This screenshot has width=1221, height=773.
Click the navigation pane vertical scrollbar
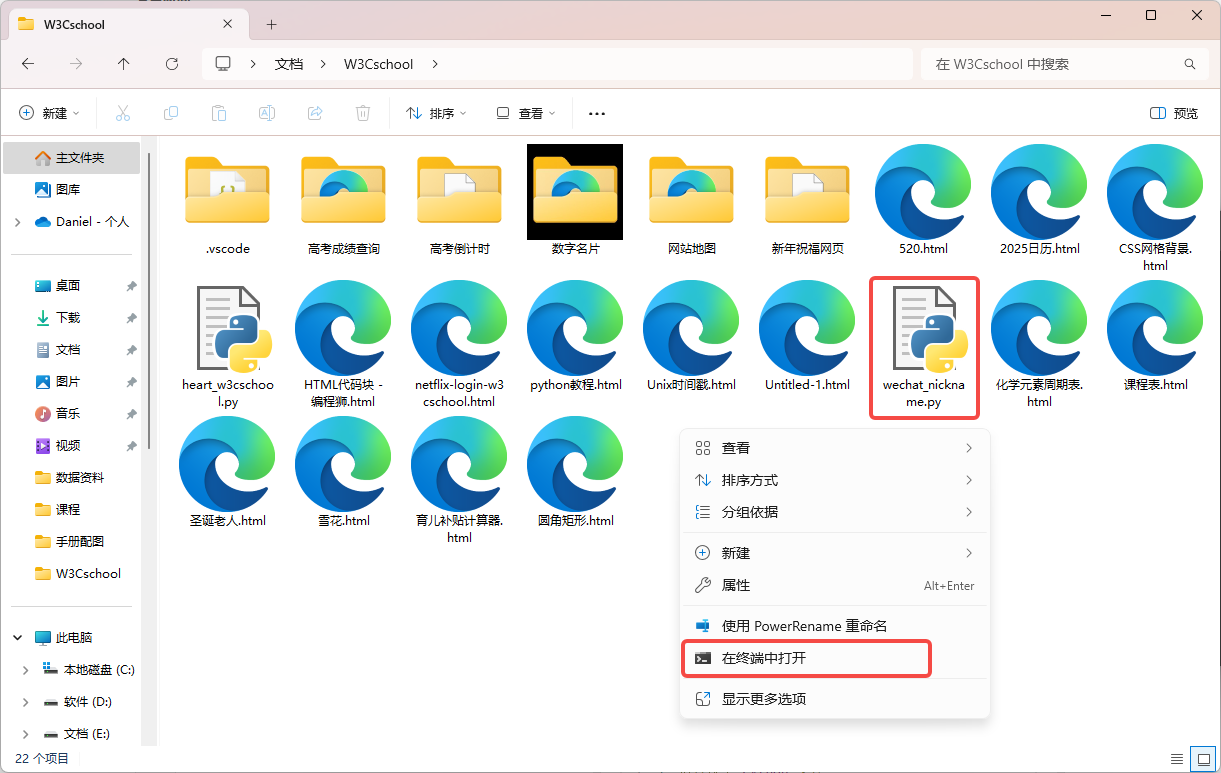point(150,300)
